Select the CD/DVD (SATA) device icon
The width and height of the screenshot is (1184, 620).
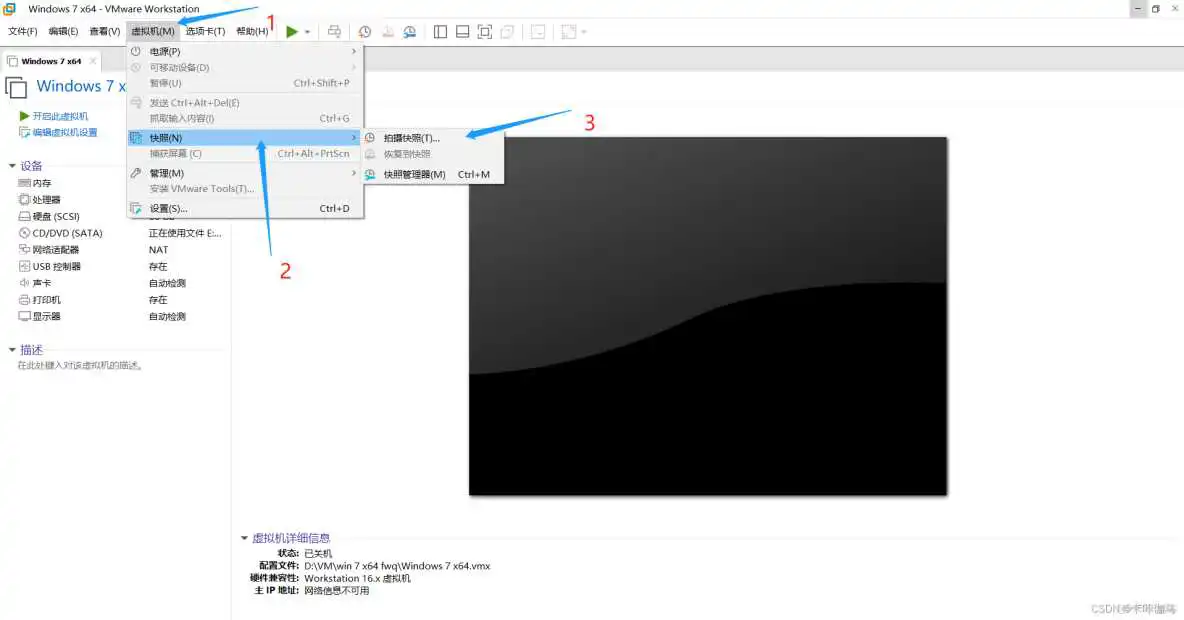coord(24,233)
